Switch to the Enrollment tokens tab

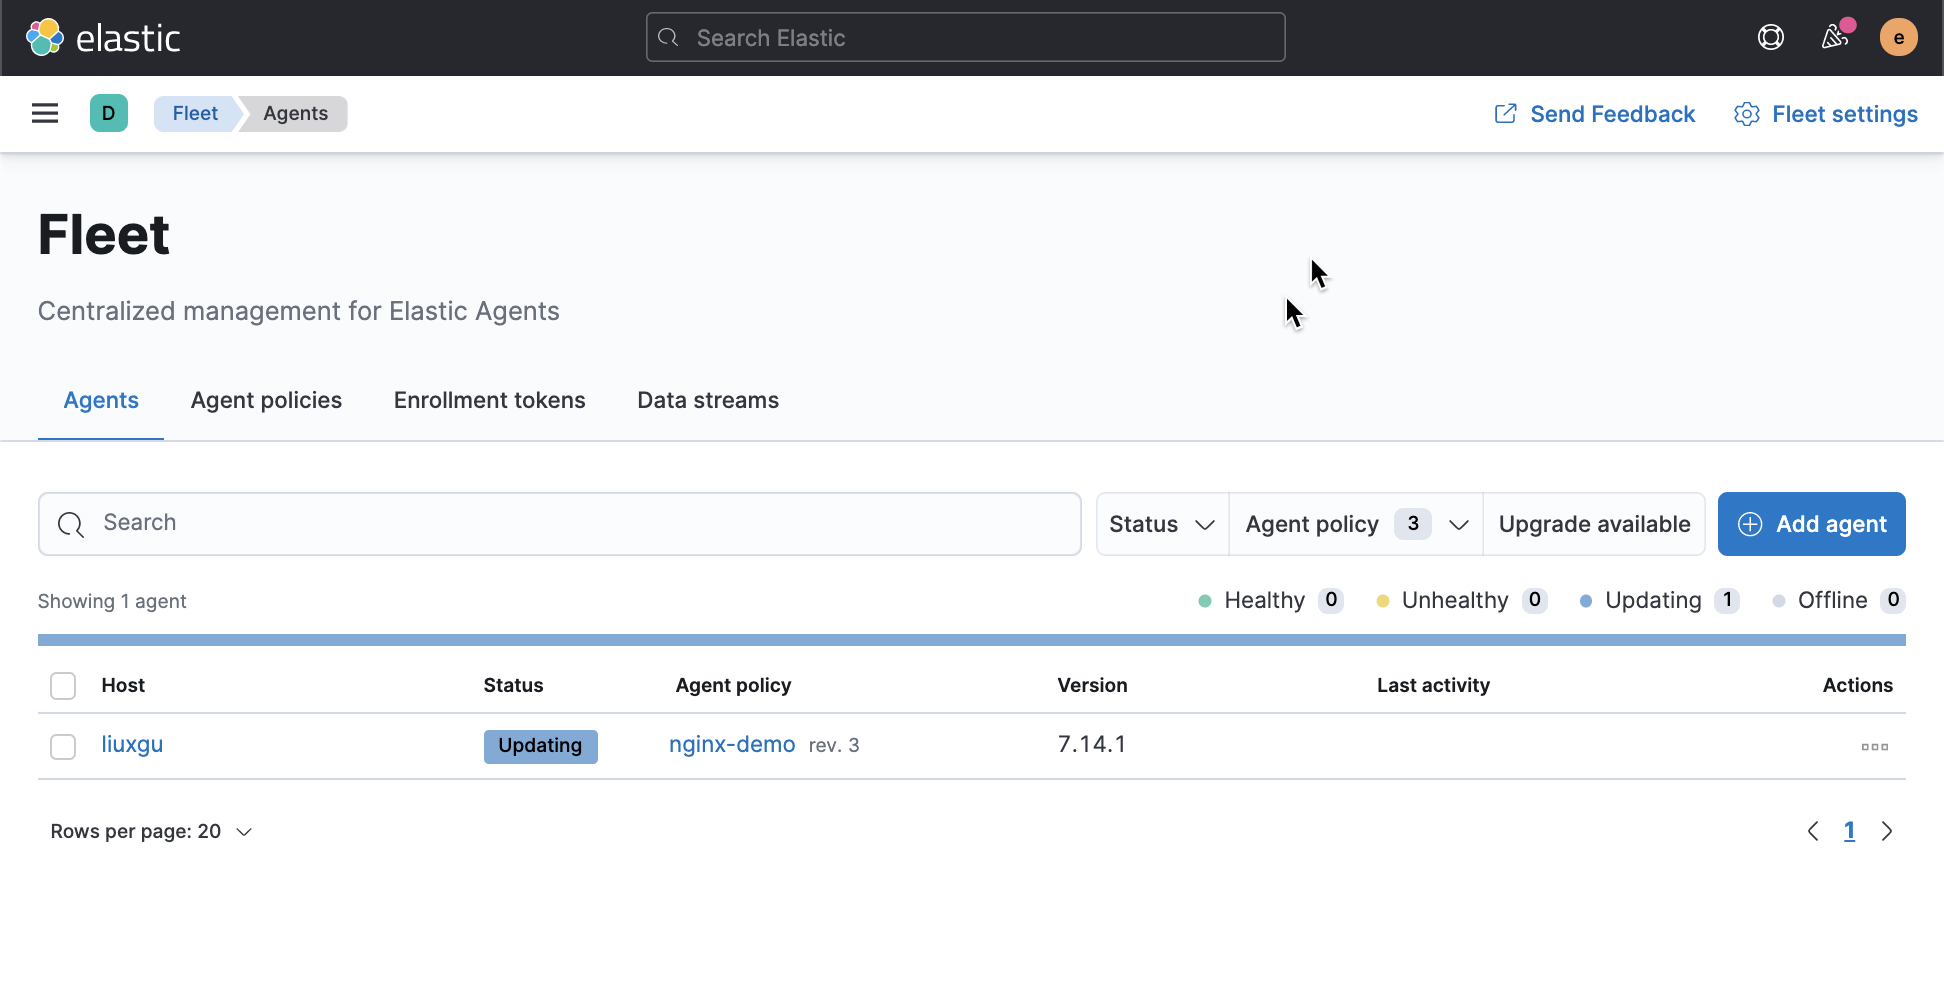489,400
